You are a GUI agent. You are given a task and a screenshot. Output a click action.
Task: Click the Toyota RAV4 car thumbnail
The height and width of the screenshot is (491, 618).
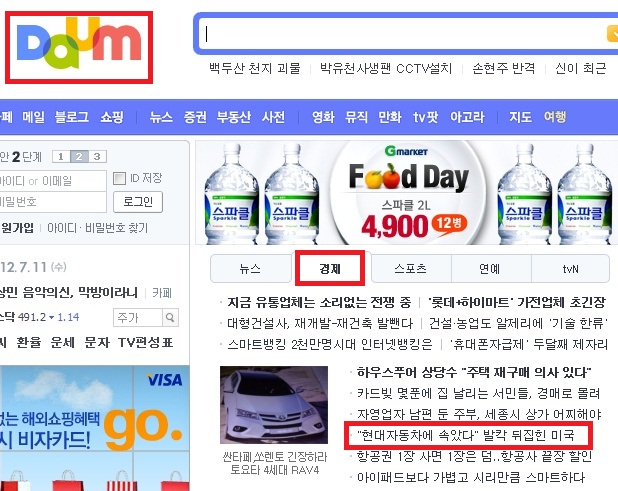point(274,405)
